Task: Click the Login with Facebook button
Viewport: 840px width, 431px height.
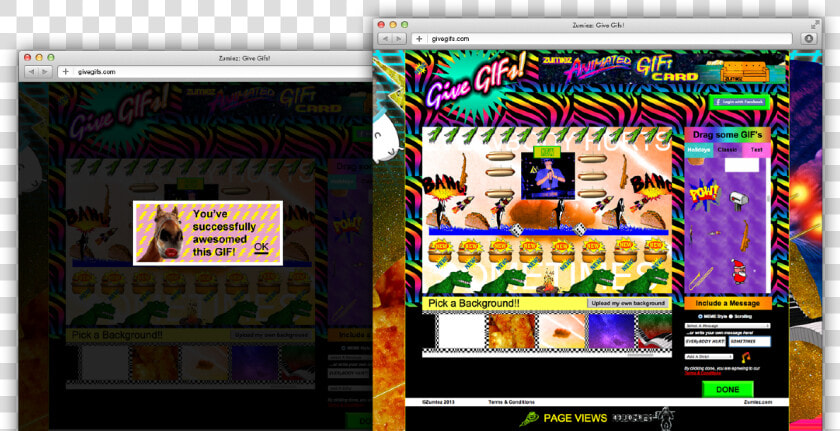Action: [x=740, y=102]
